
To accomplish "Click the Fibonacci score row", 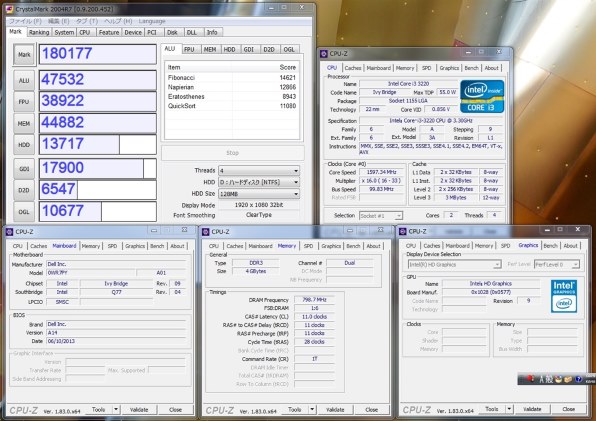I will click(x=232, y=78).
